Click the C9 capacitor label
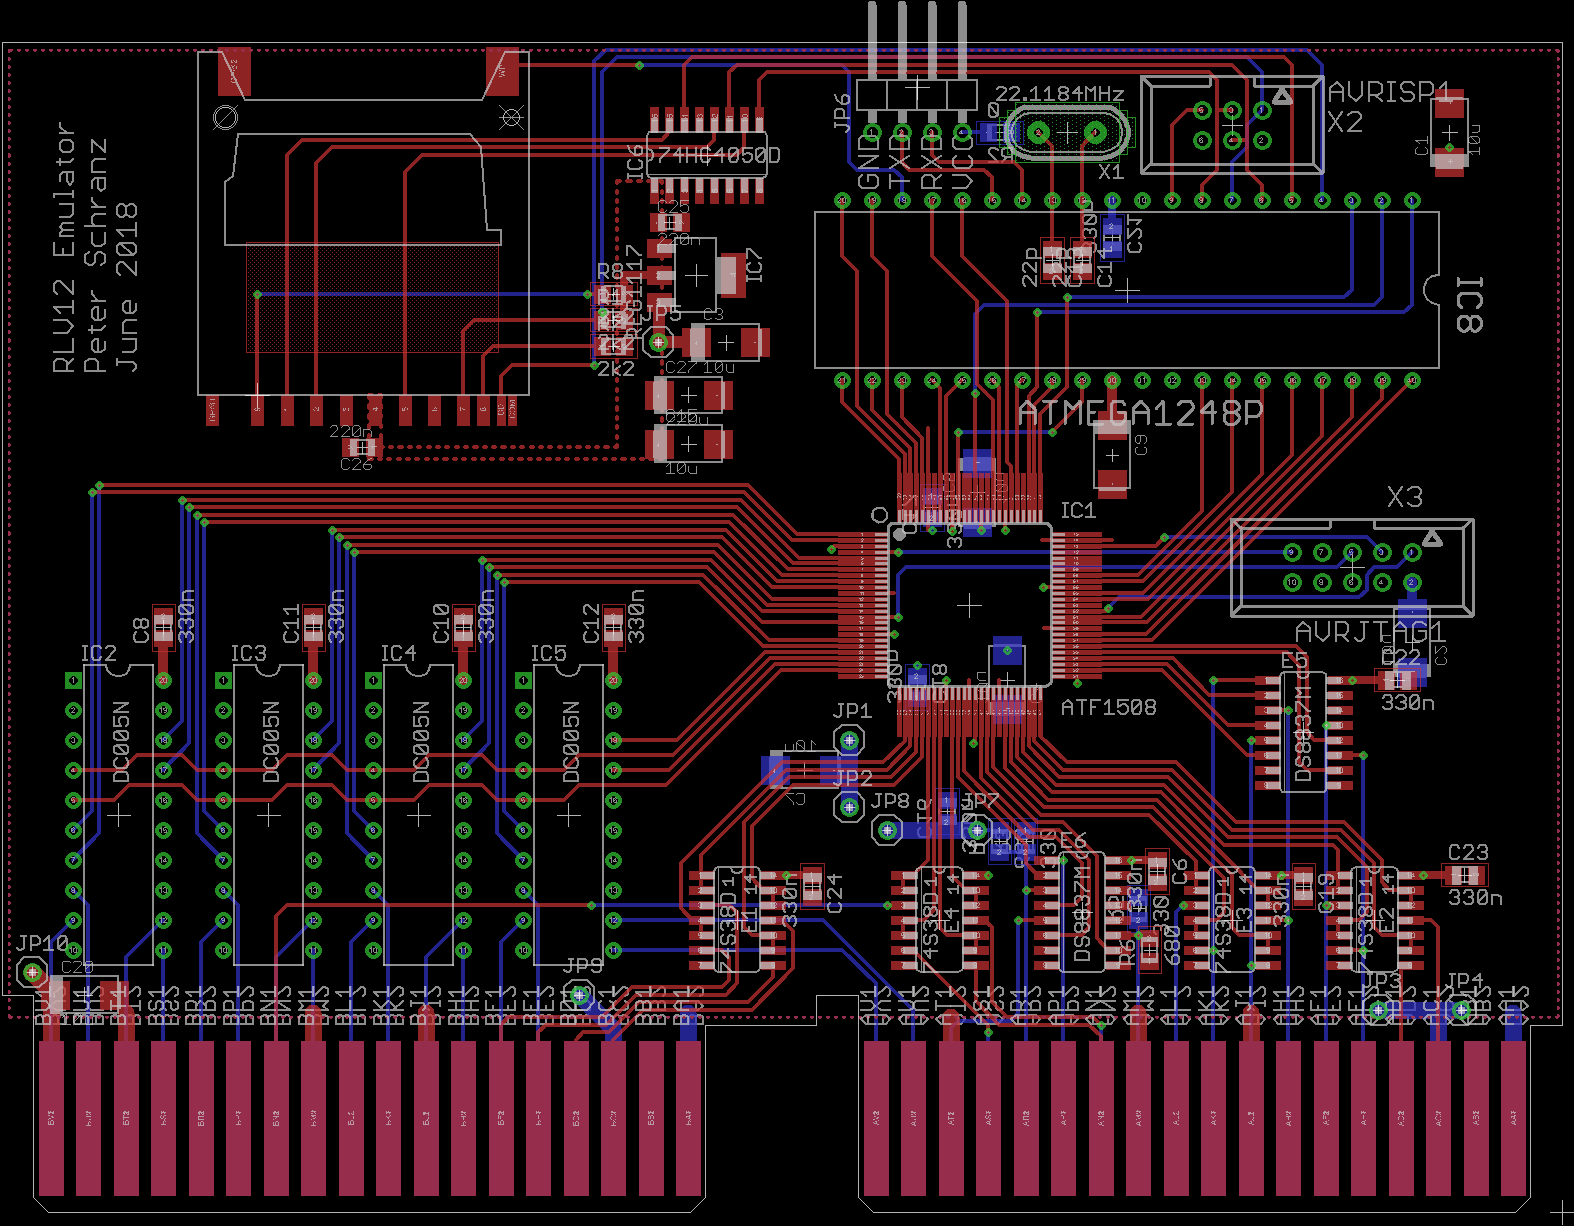1574x1226 pixels. point(1141,445)
